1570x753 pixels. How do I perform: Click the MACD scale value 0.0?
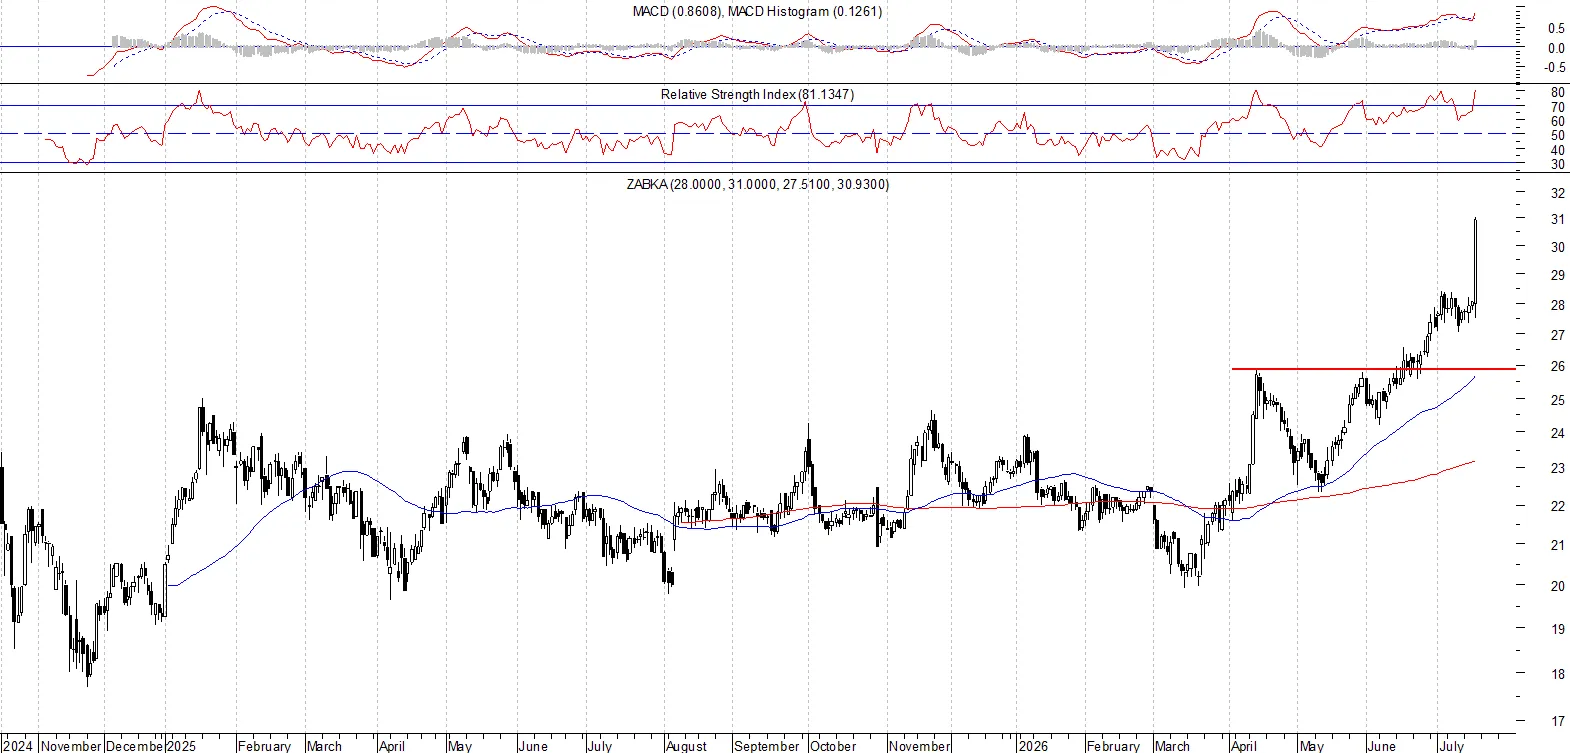coord(1557,48)
